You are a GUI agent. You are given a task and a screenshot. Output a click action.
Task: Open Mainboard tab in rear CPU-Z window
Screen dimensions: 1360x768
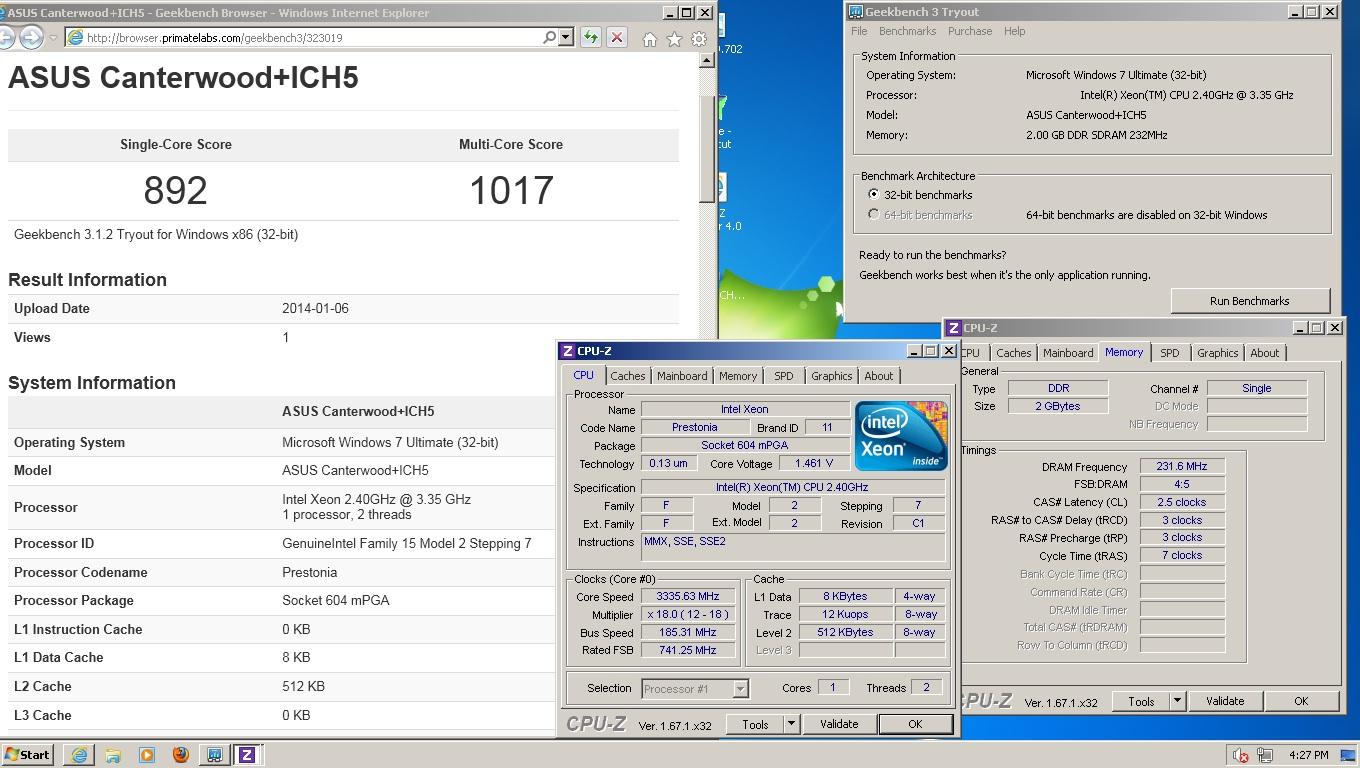[1068, 353]
